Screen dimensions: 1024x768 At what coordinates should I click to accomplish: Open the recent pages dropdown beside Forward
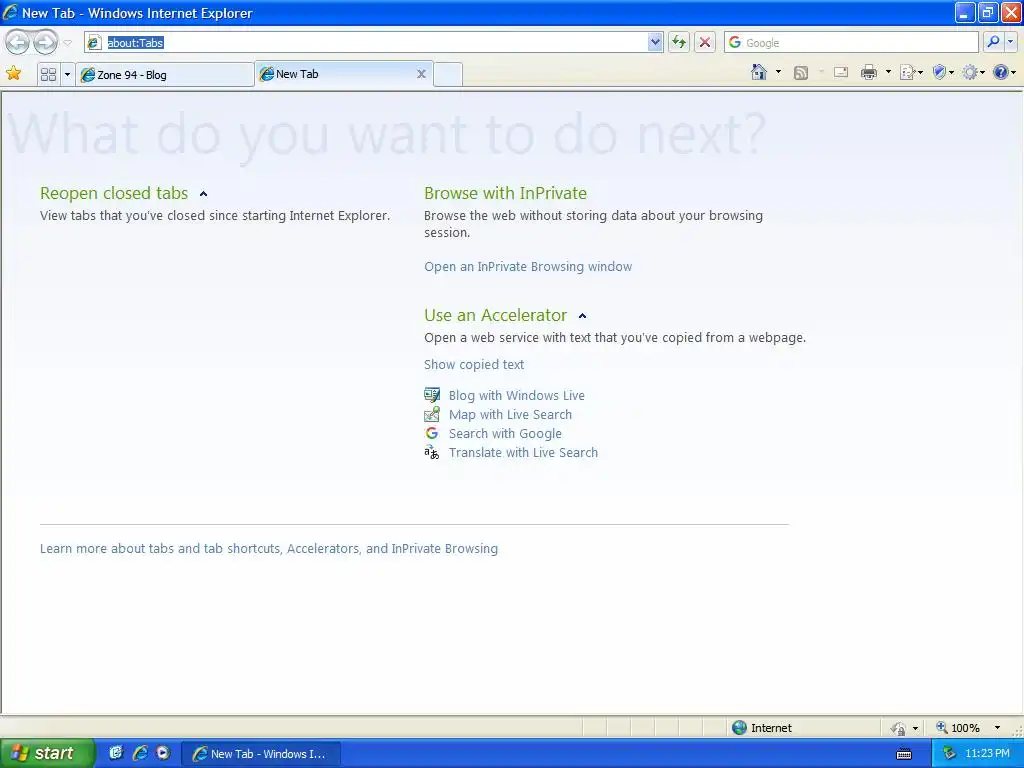pos(67,43)
